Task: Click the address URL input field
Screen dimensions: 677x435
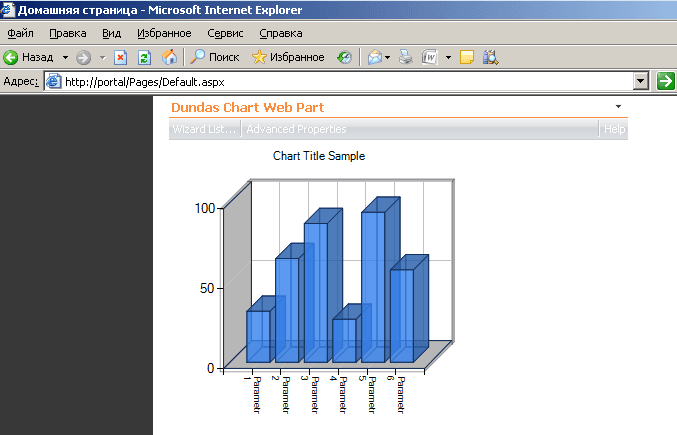Action: pyautogui.click(x=348, y=82)
